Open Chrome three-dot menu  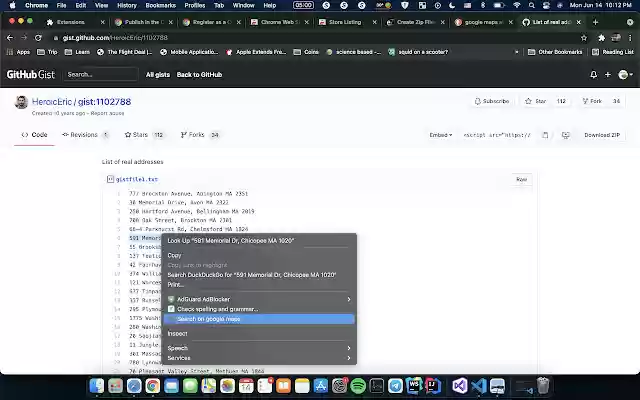[630, 38]
